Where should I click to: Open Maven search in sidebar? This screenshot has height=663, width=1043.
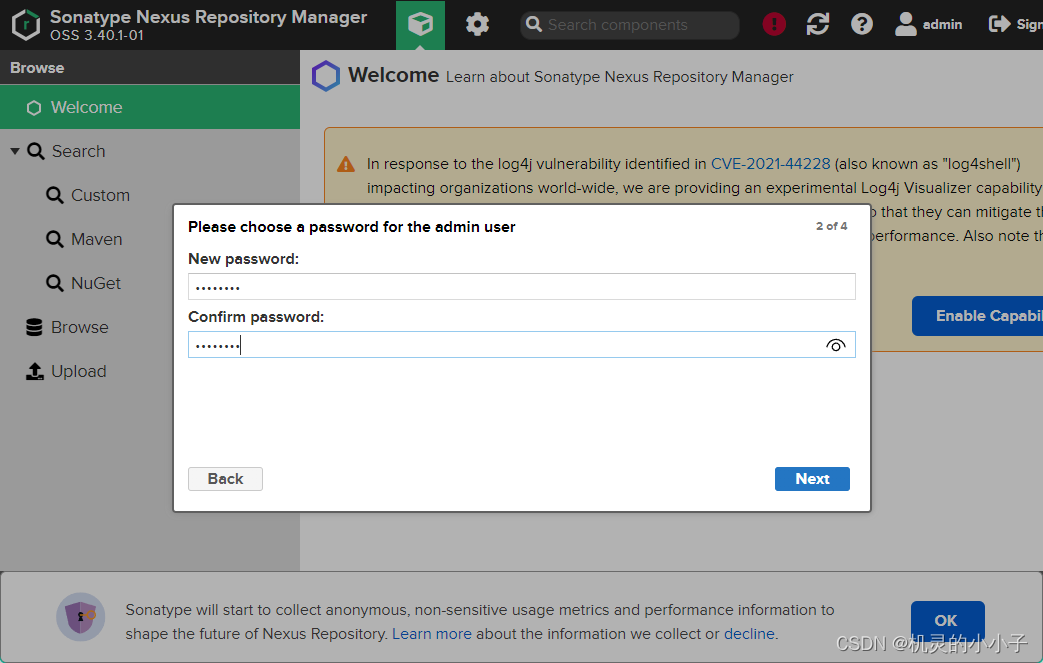tap(96, 239)
